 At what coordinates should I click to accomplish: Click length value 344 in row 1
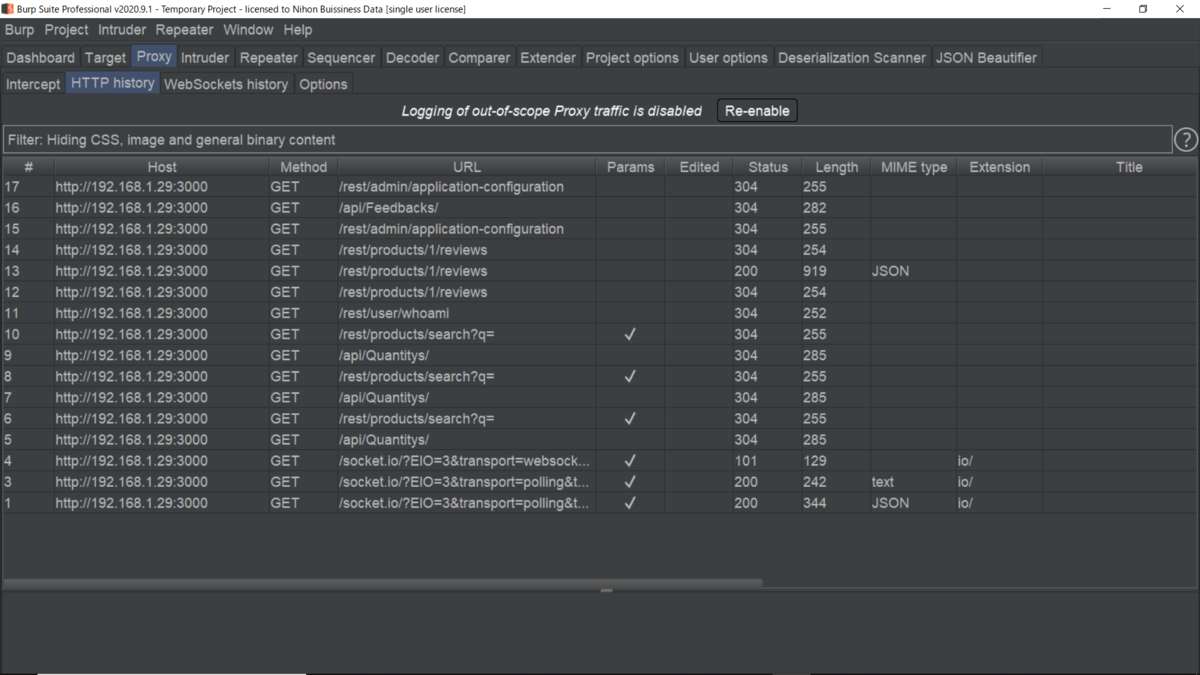click(815, 503)
